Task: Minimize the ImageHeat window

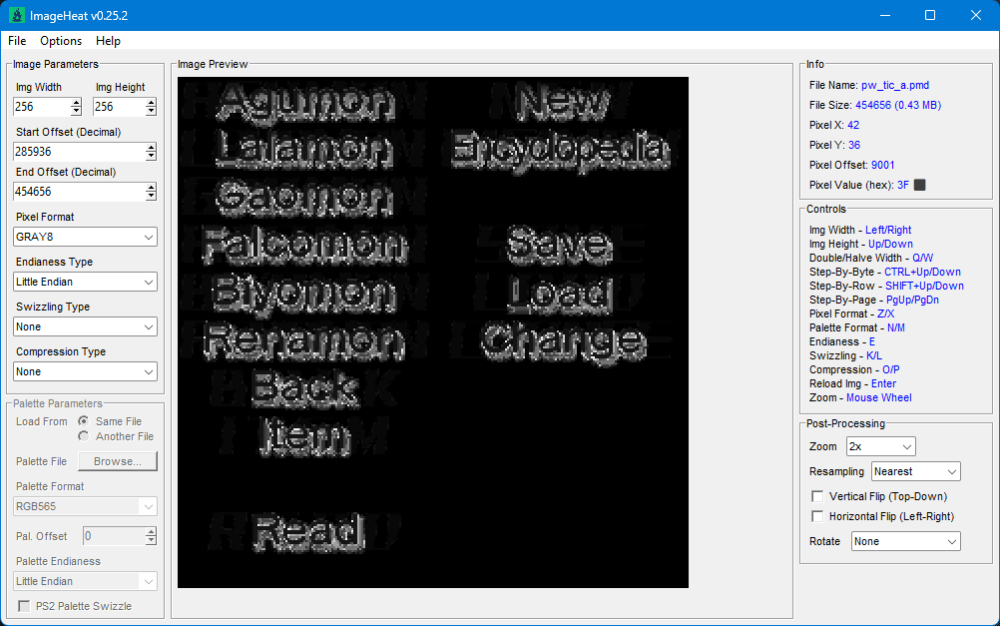Action: click(885, 15)
